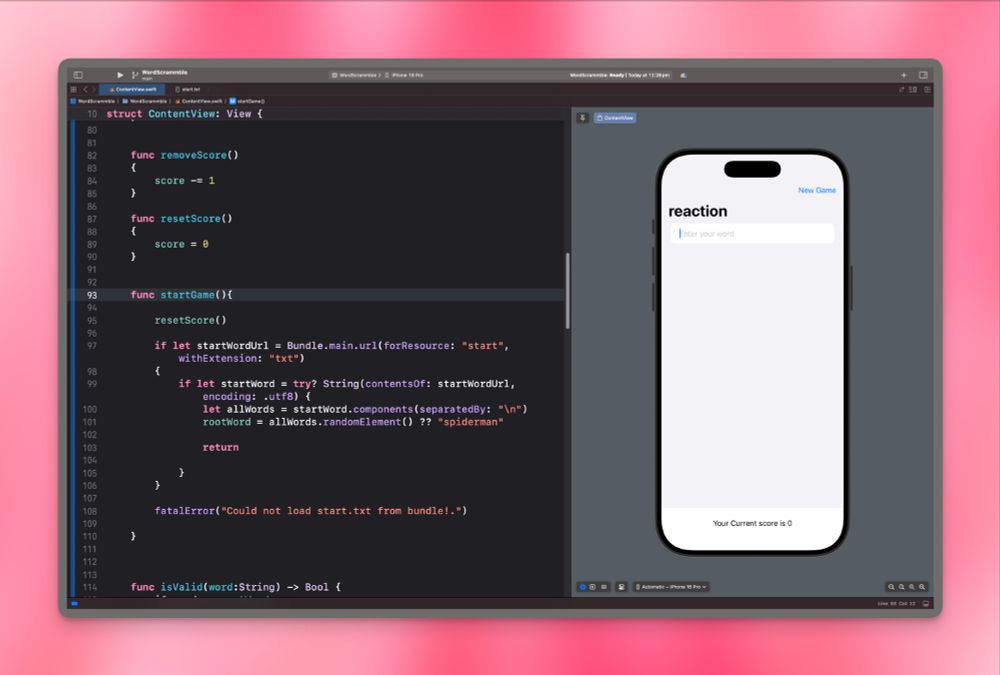The image size is (1000, 675).
Task: Switch to the start.txt tab
Action: pos(188,89)
